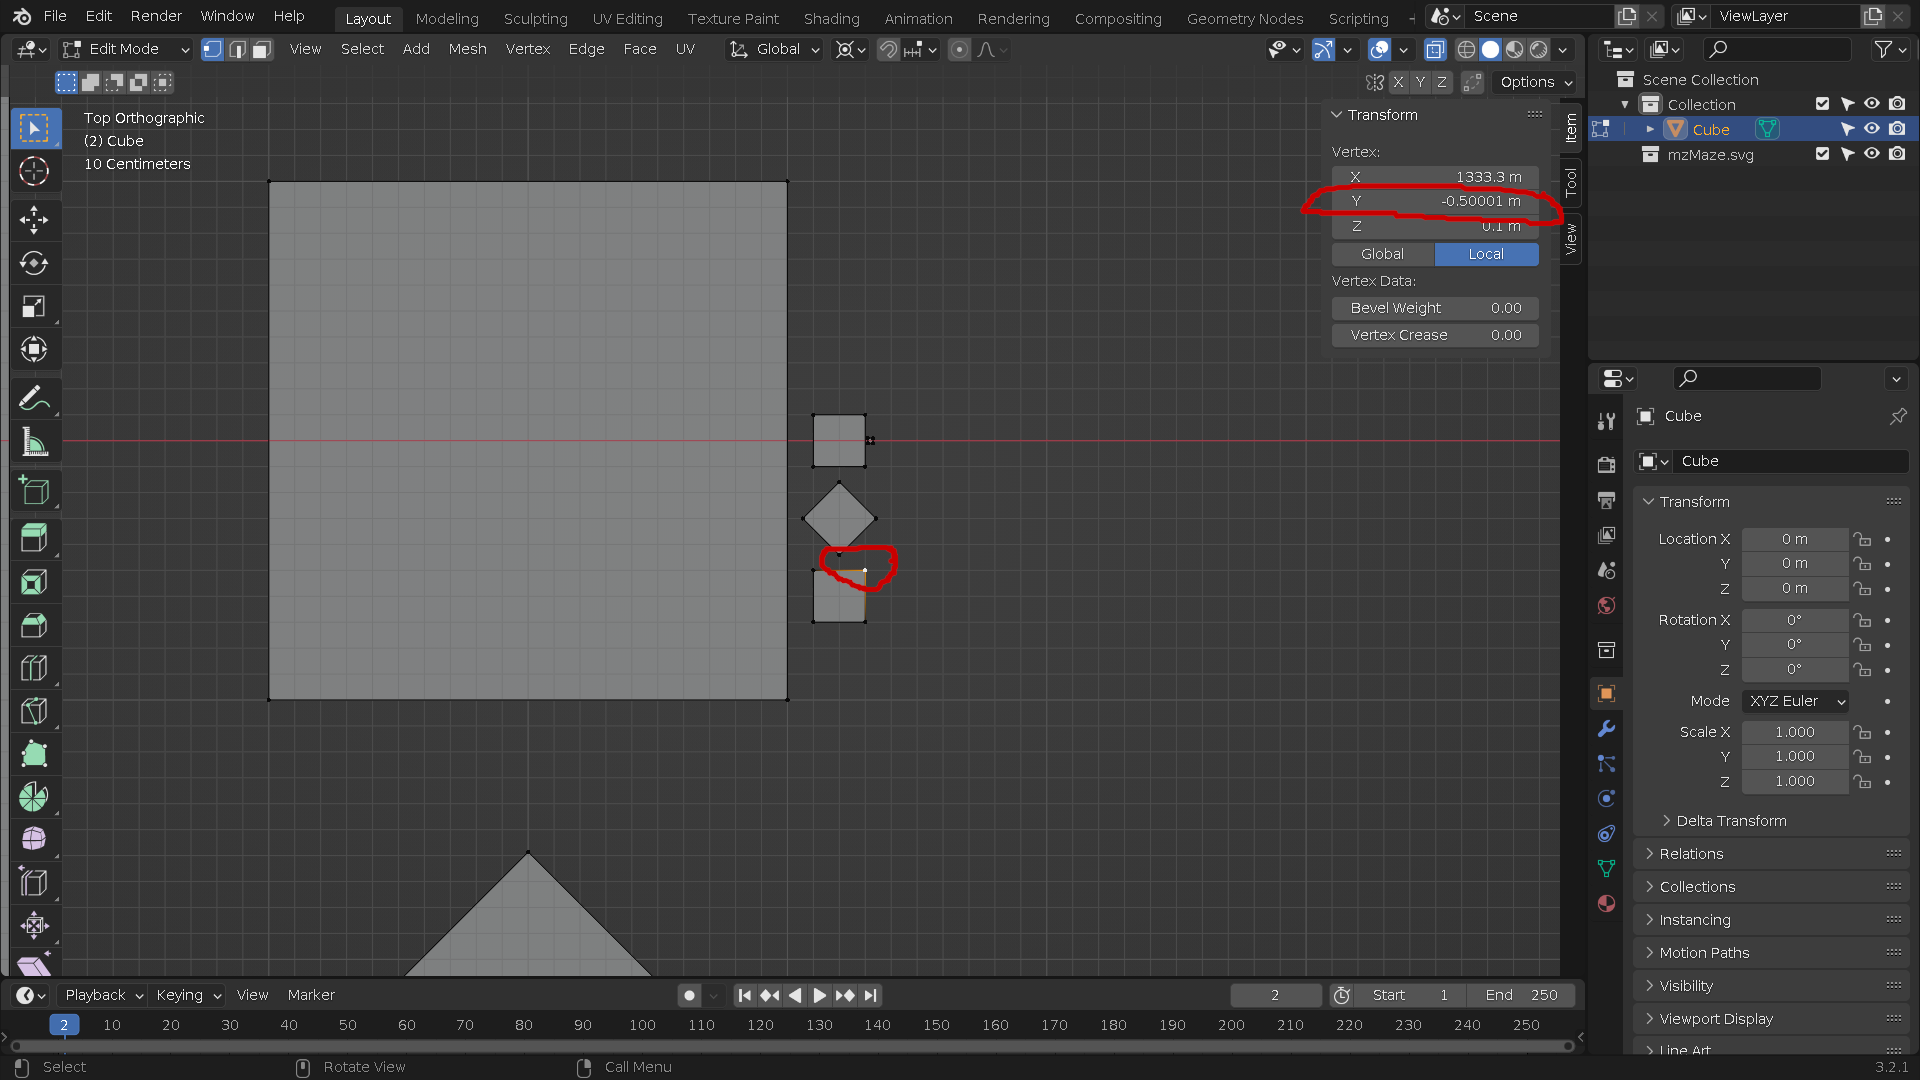Disable Cube in renders

click(x=1897, y=129)
